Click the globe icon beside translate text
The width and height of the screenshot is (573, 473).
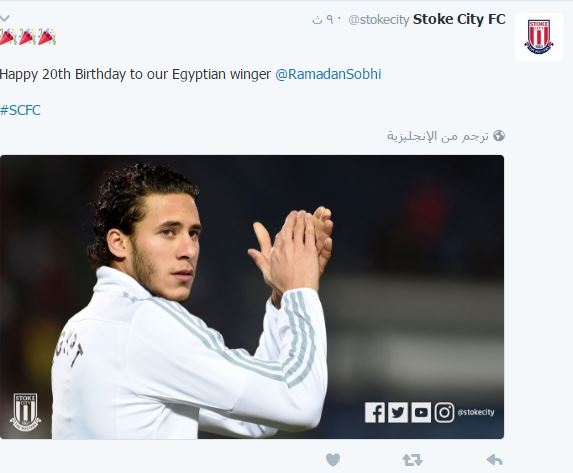[499, 136]
